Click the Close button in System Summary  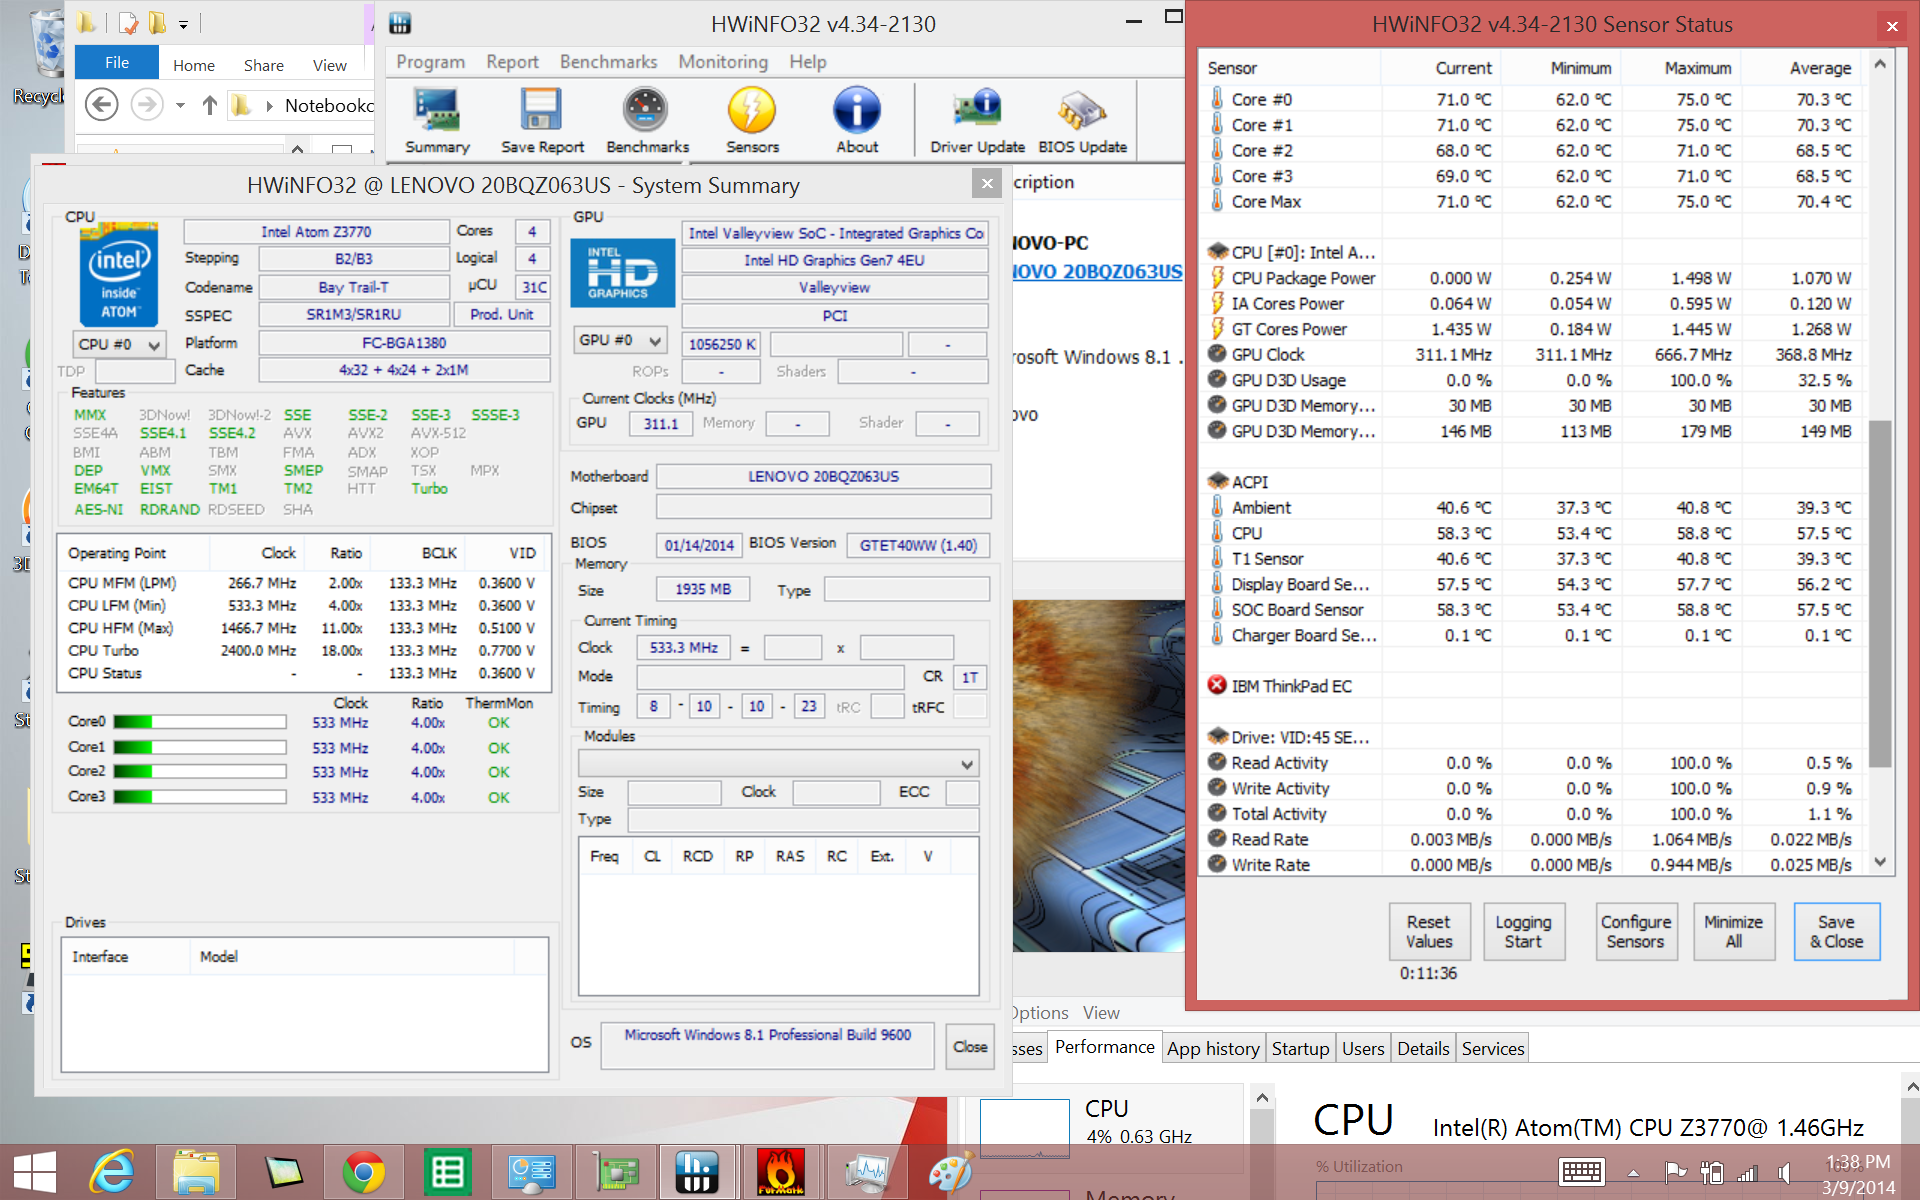tap(970, 1046)
